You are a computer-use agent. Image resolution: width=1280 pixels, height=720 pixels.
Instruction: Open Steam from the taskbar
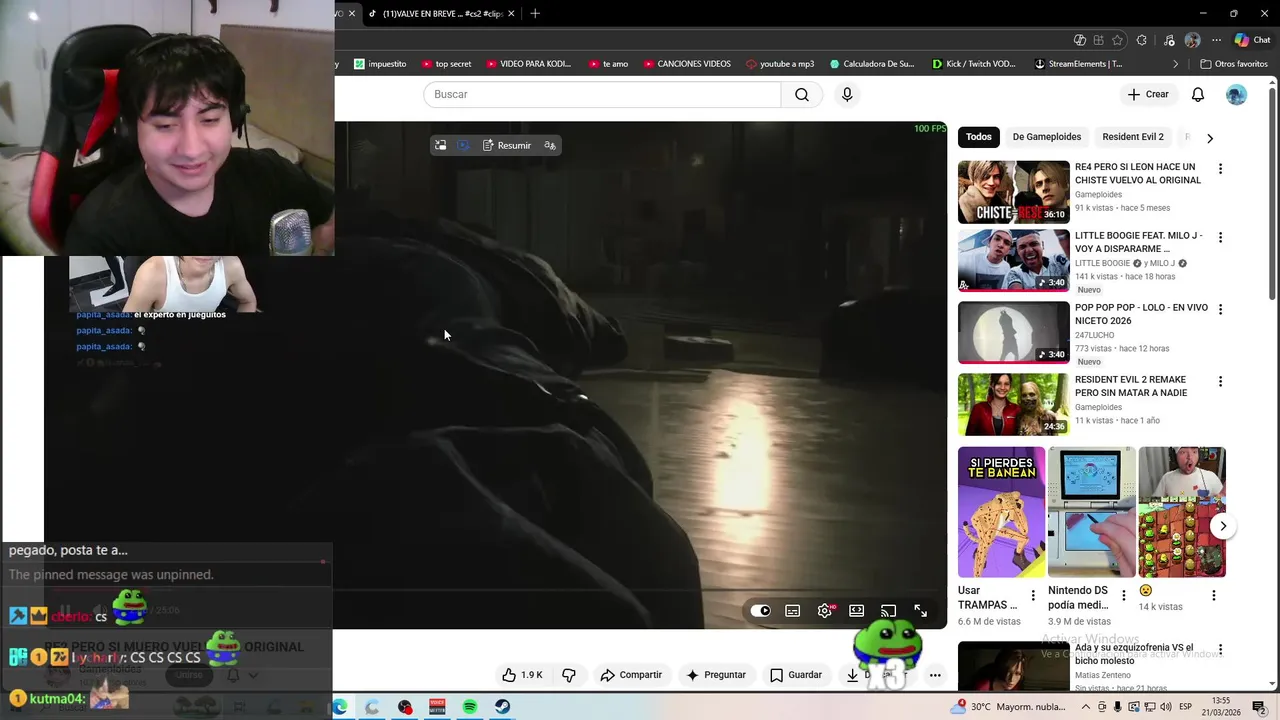[x=502, y=707]
